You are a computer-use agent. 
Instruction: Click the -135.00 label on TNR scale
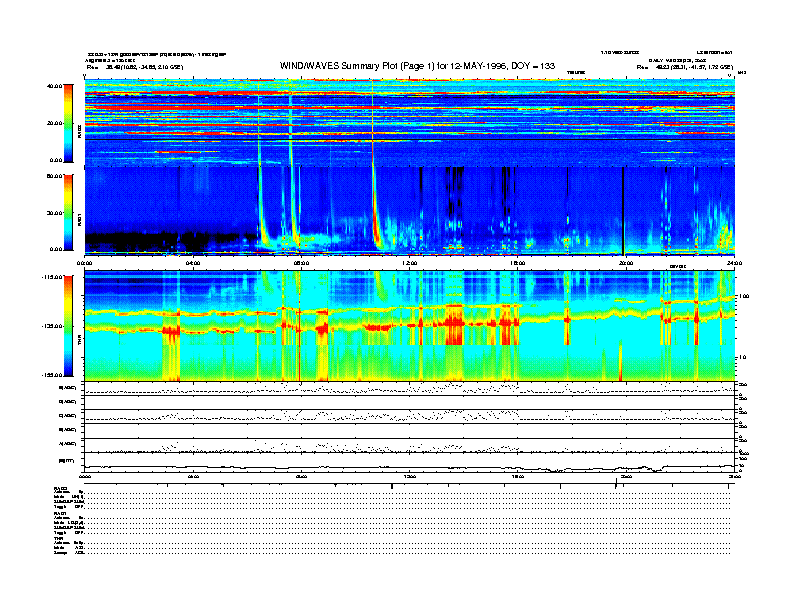click(52, 326)
